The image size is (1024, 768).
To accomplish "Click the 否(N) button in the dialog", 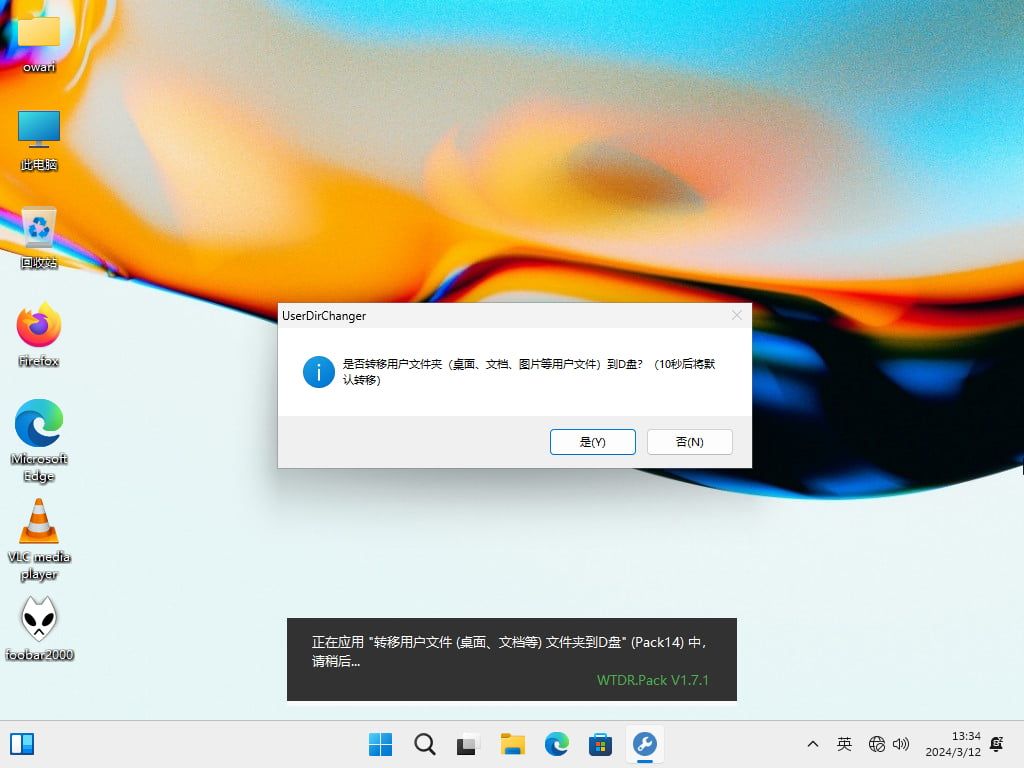I will point(689,442).
